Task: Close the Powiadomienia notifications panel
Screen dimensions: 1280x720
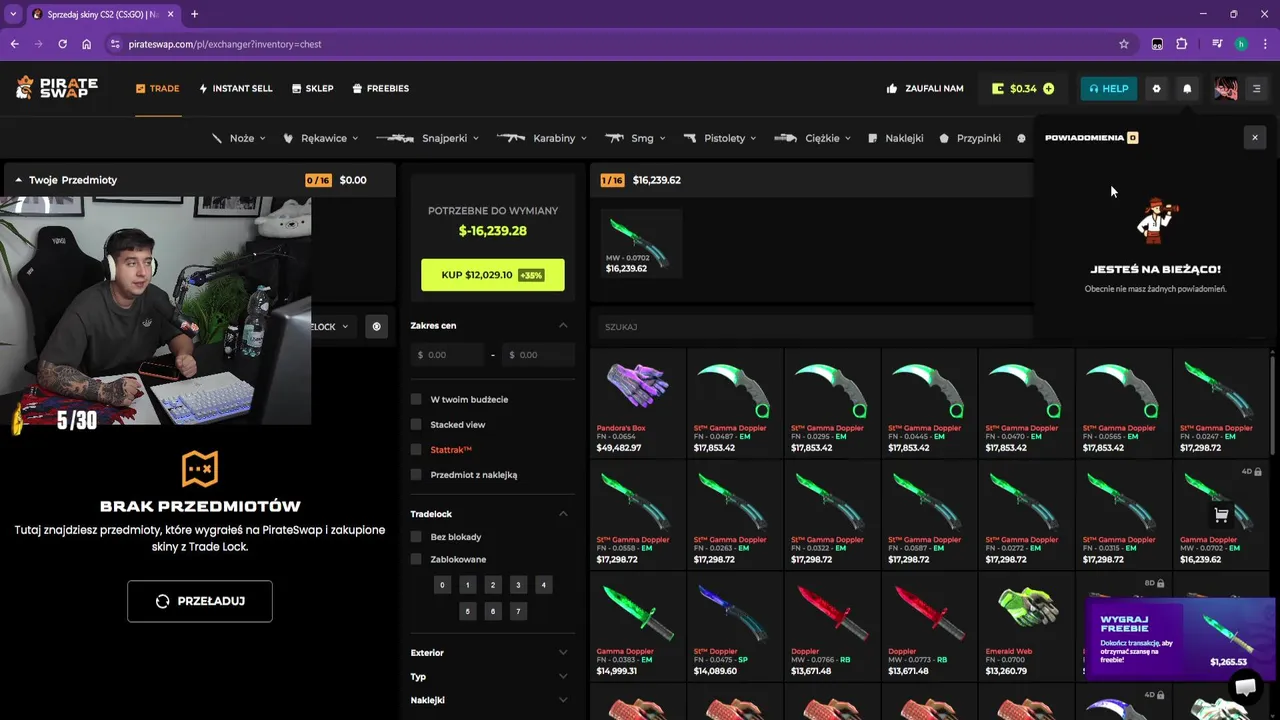Action: tap(1255, 138)
